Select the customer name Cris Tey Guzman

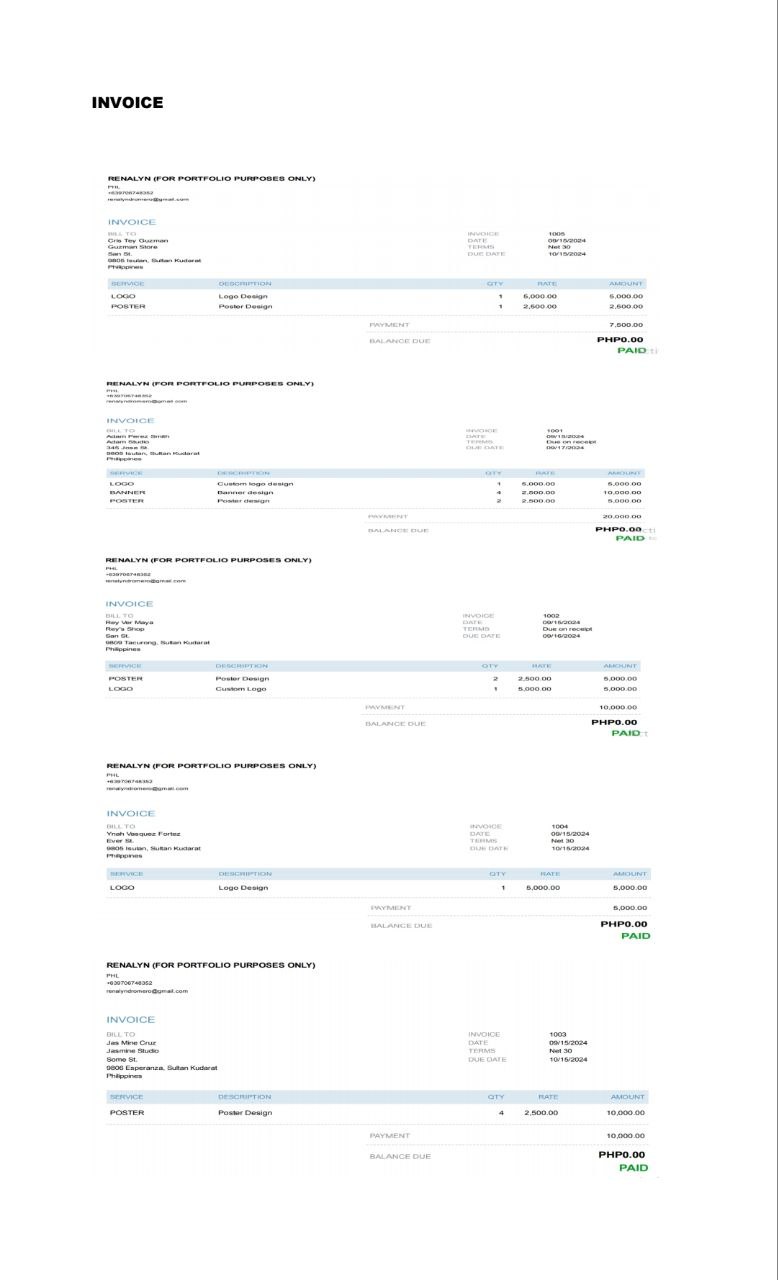click(x=138, y=240)
